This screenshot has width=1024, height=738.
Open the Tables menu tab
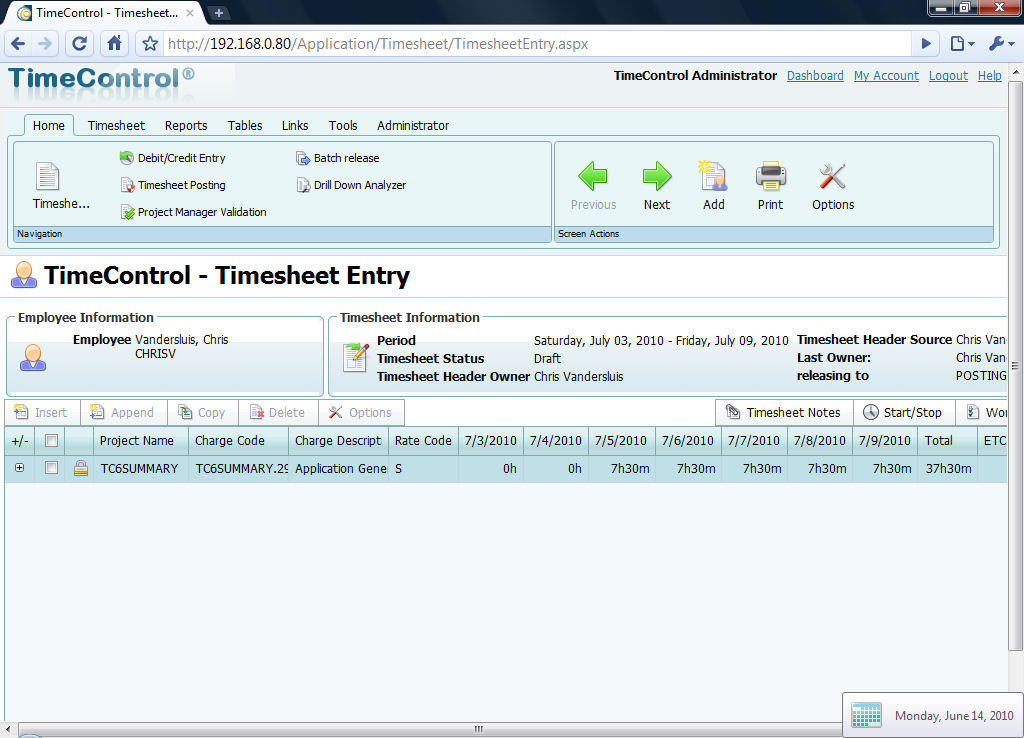(245, 125)
